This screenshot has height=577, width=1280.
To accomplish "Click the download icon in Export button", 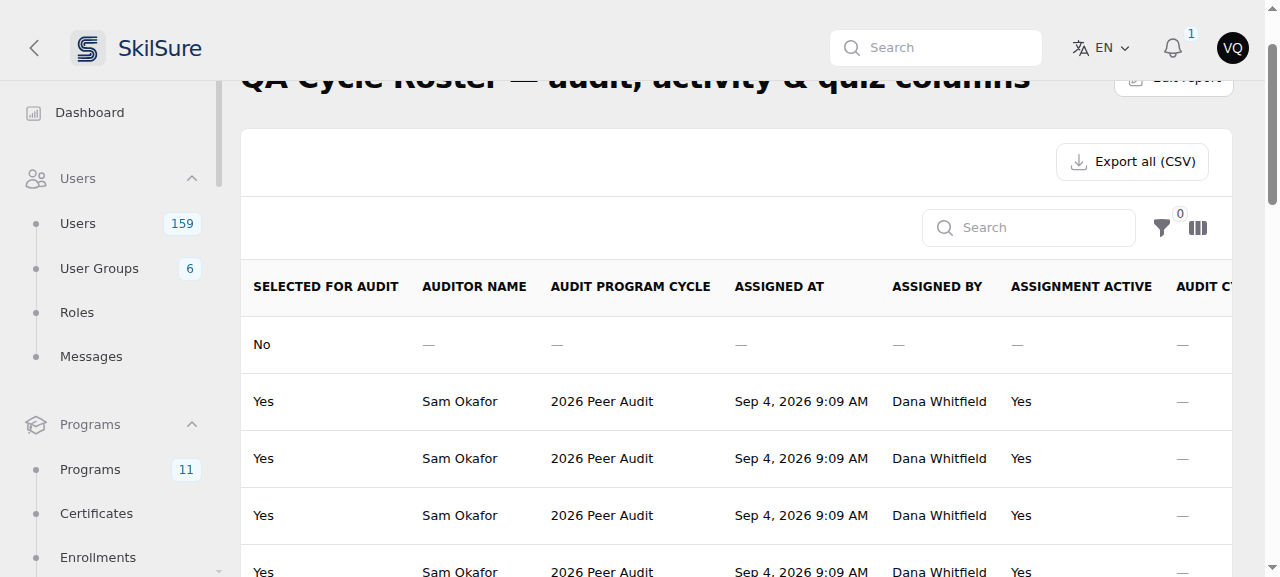I will 1079,162.
